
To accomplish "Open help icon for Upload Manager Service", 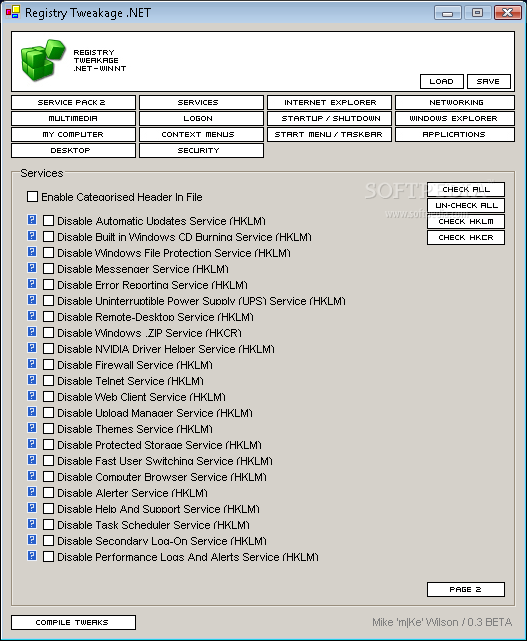I will click(x=32, y=412).
